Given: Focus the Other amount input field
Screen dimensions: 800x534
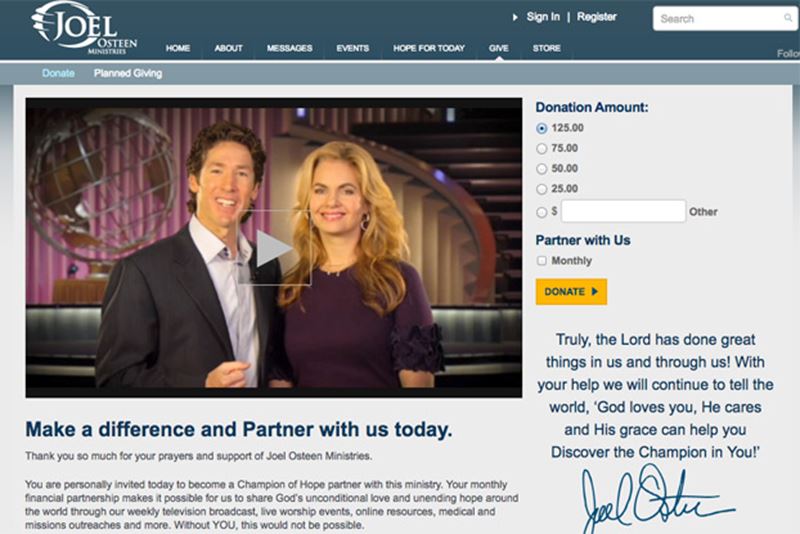Looking at the screenshot, I should tap(623, 211).
